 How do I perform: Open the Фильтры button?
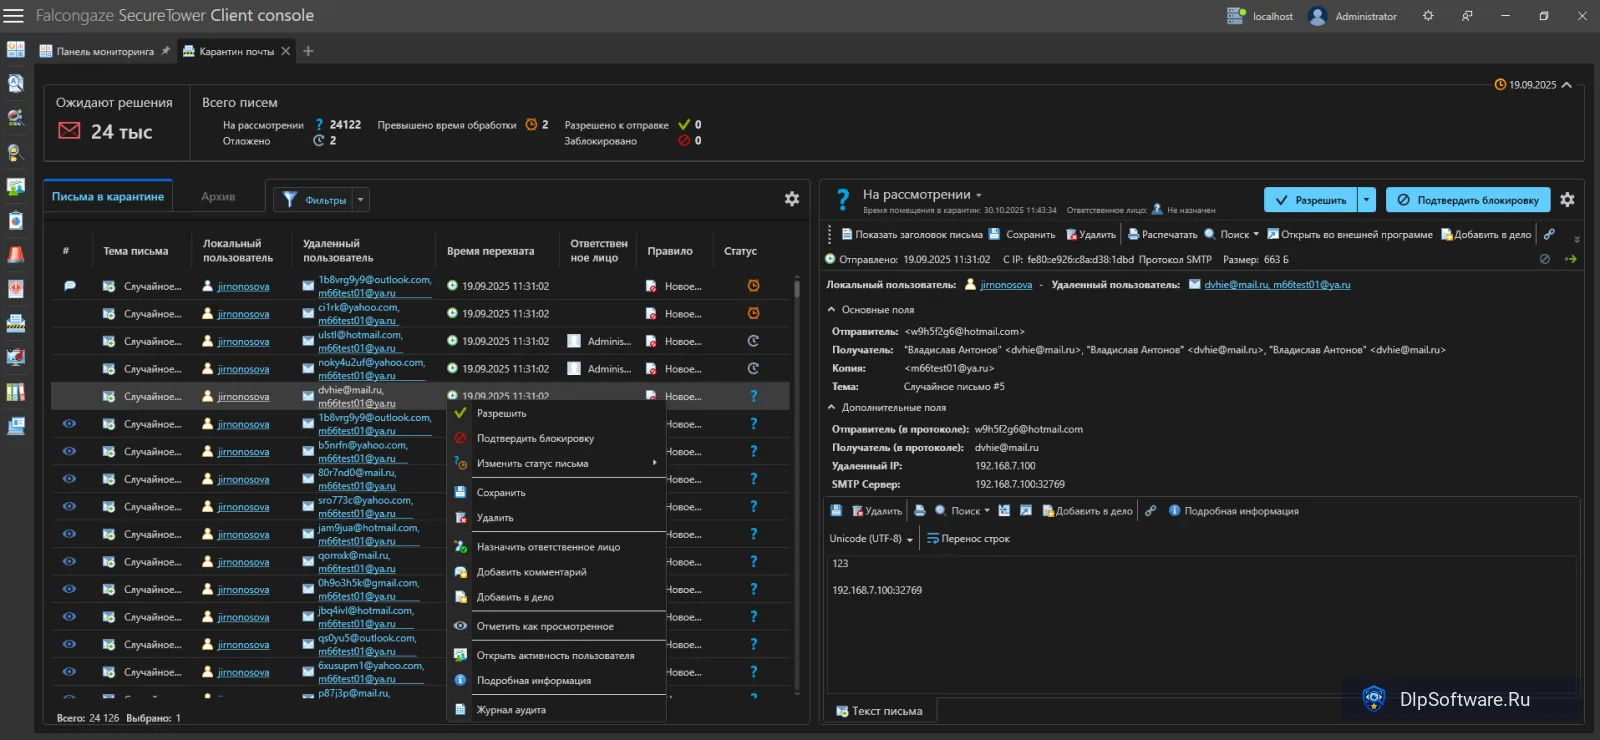(314, 199)
